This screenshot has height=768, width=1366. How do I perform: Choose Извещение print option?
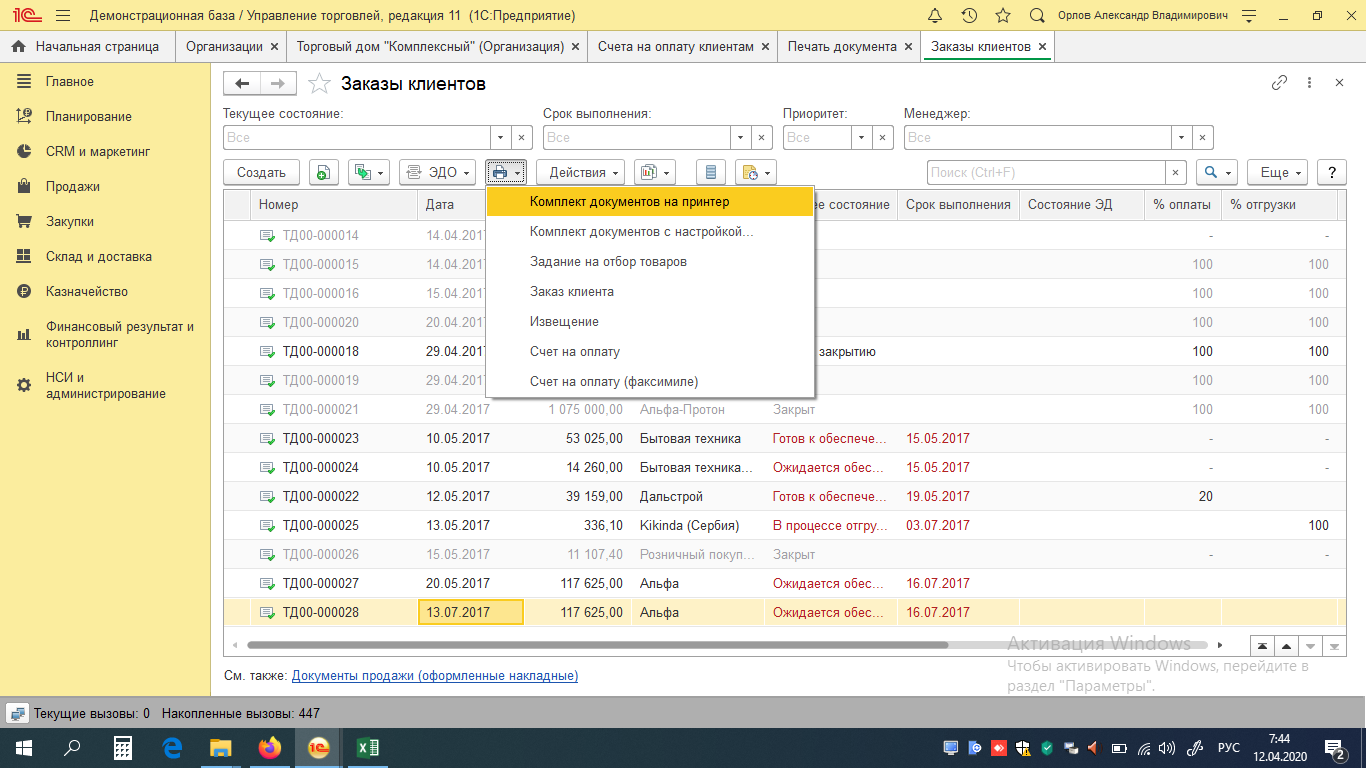point(650,322)
